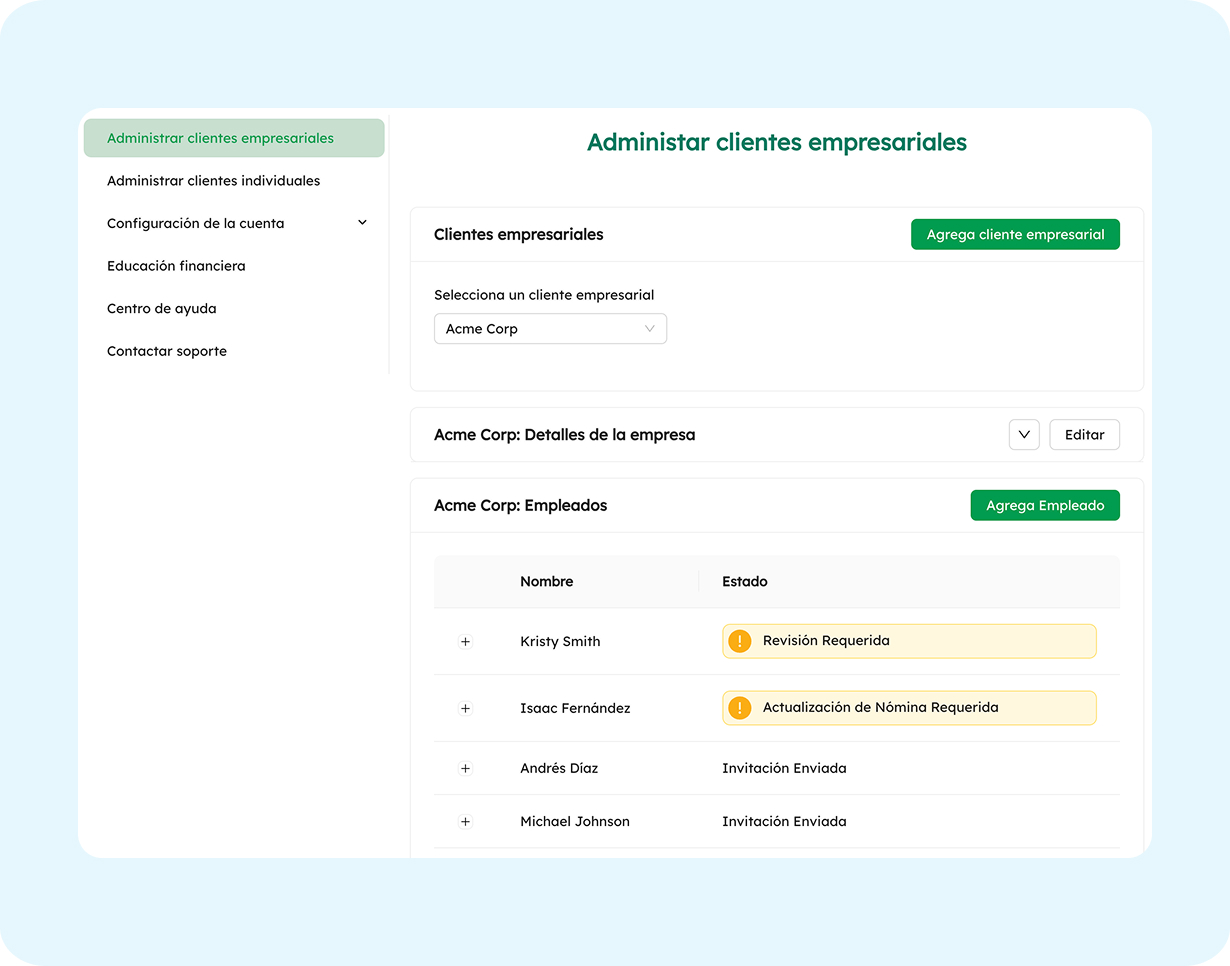Click the Nombre column header
1230x966 pixels.
(546, 581)
